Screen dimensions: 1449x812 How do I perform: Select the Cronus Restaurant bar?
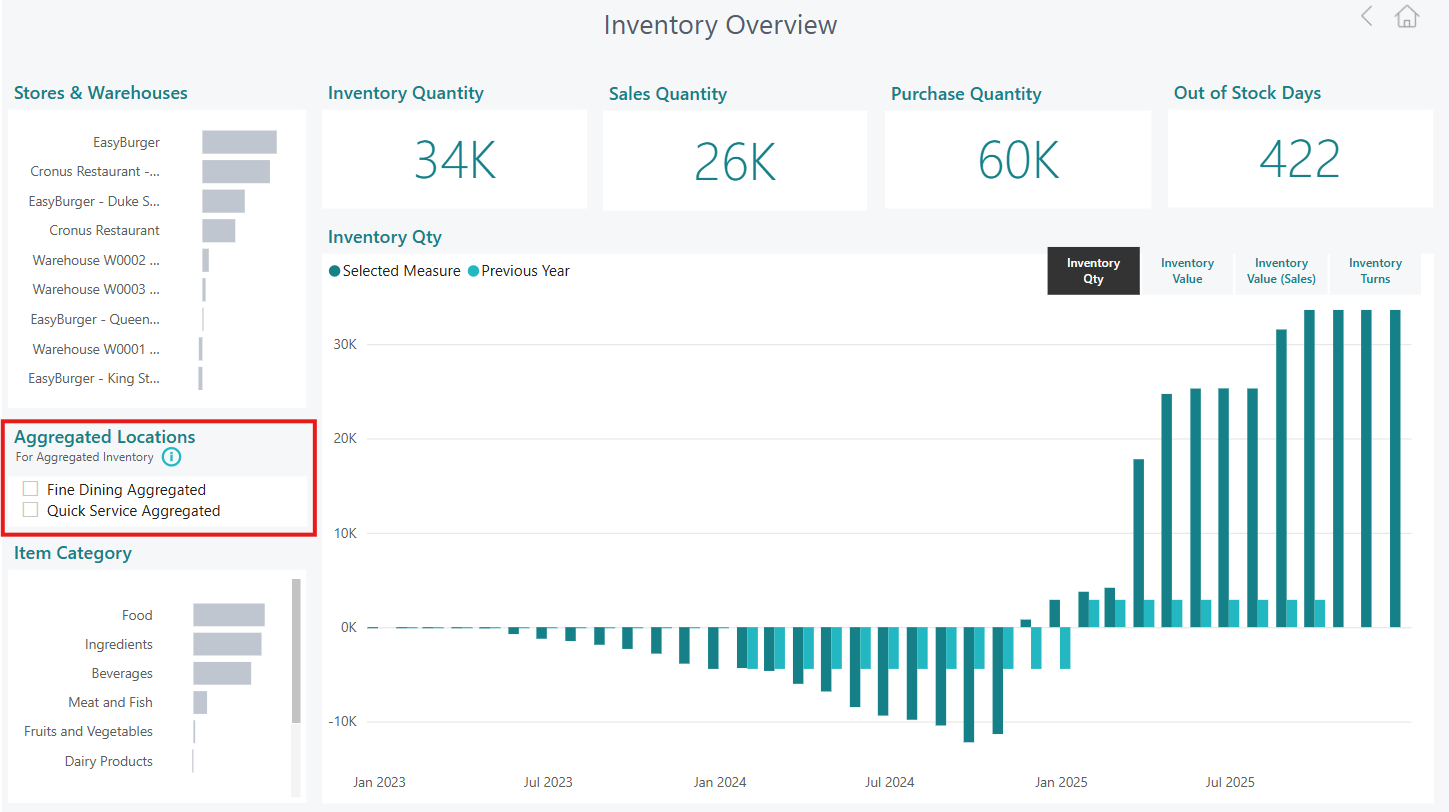click(218, 231)
